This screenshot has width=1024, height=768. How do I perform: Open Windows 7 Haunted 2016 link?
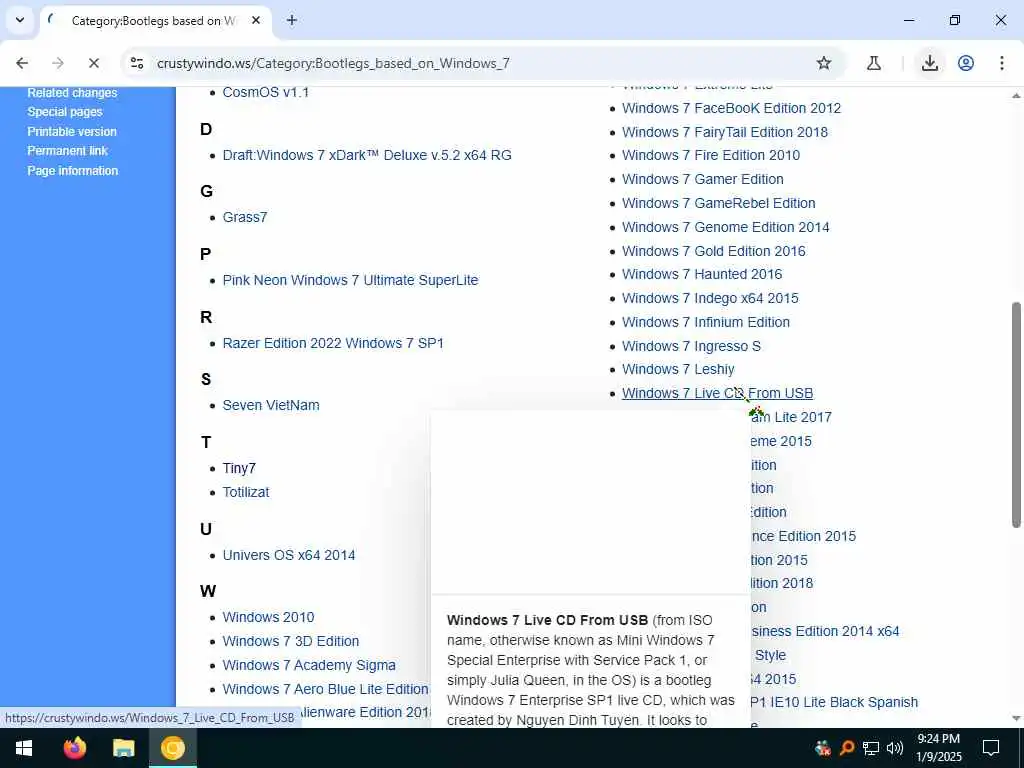(702, 274)
